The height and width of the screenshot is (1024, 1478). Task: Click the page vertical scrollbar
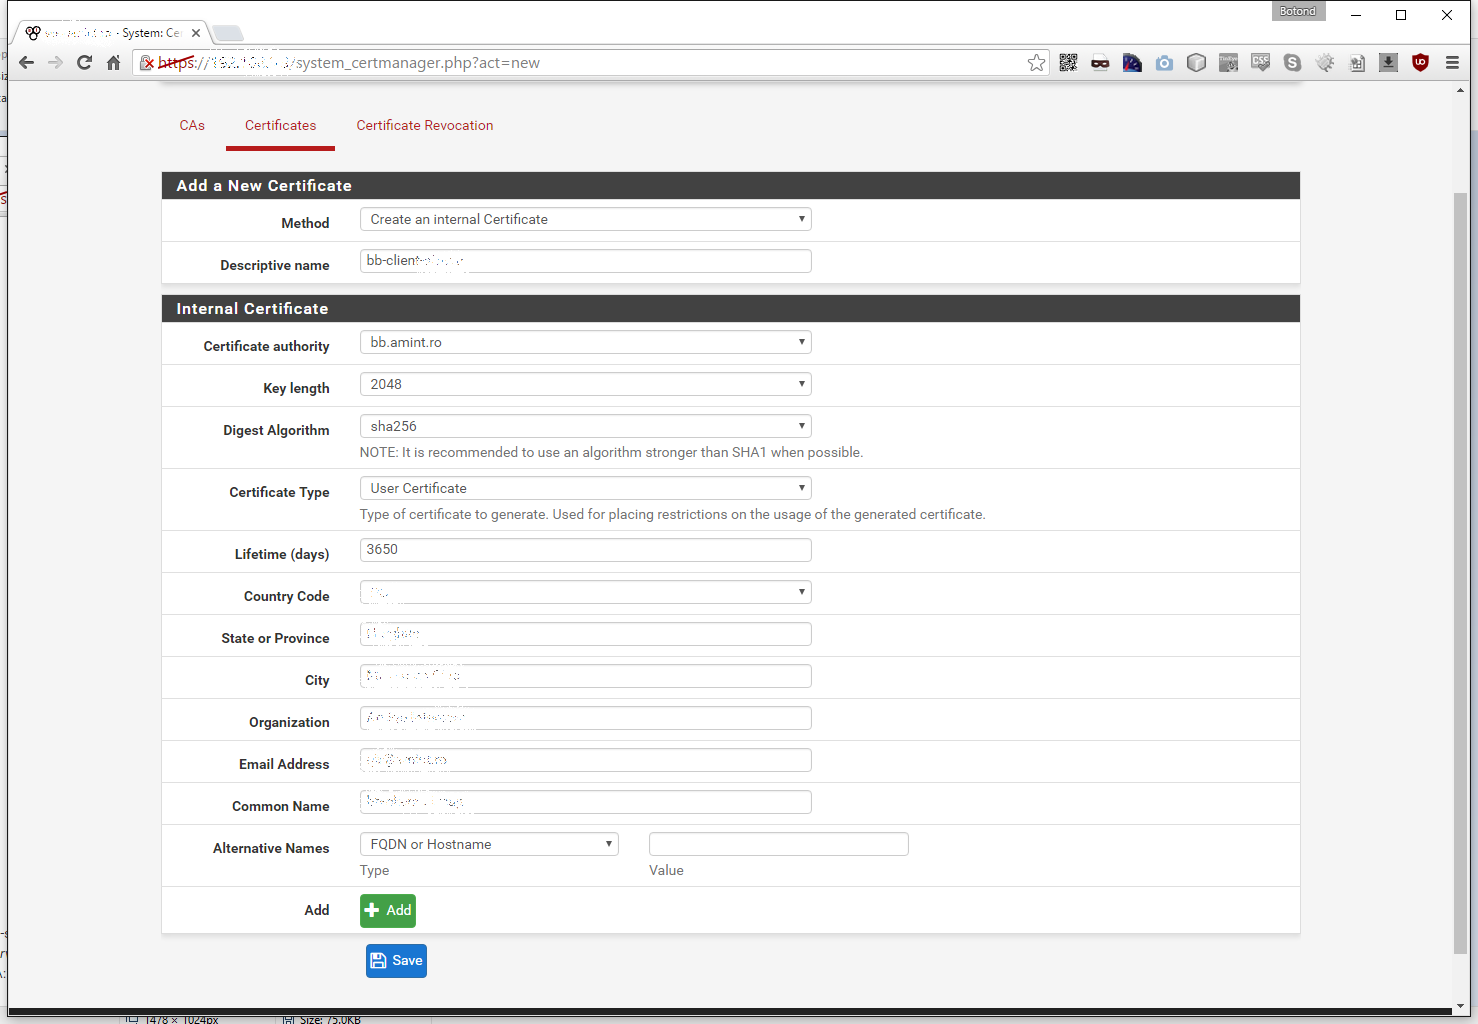pos(1461,572)
